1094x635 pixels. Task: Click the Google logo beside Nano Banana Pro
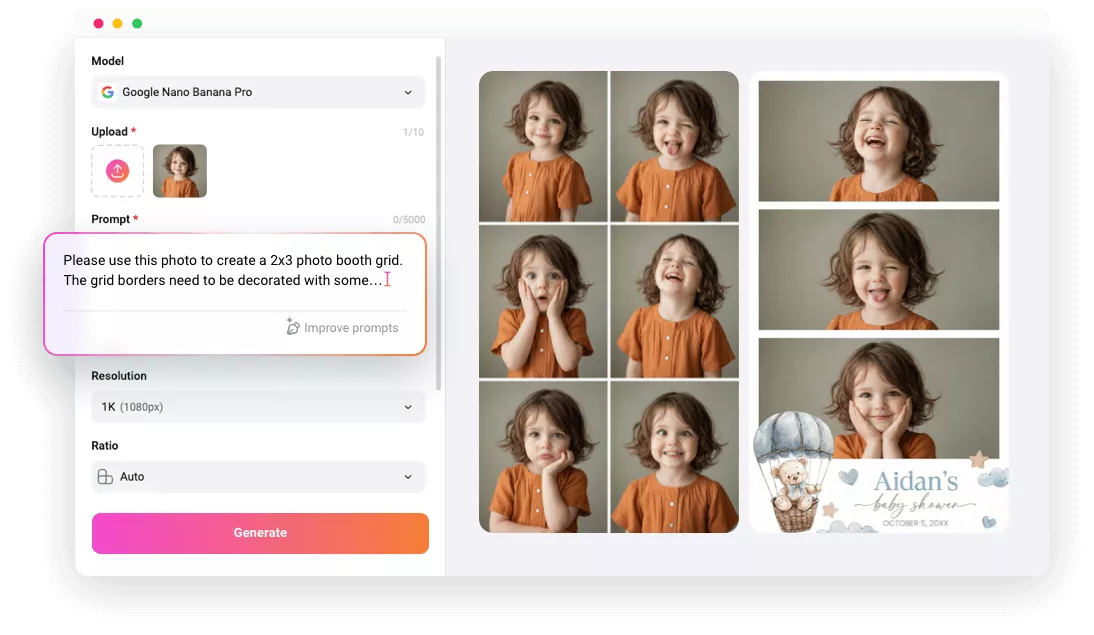pyautogui.click(x=107, y=92)
